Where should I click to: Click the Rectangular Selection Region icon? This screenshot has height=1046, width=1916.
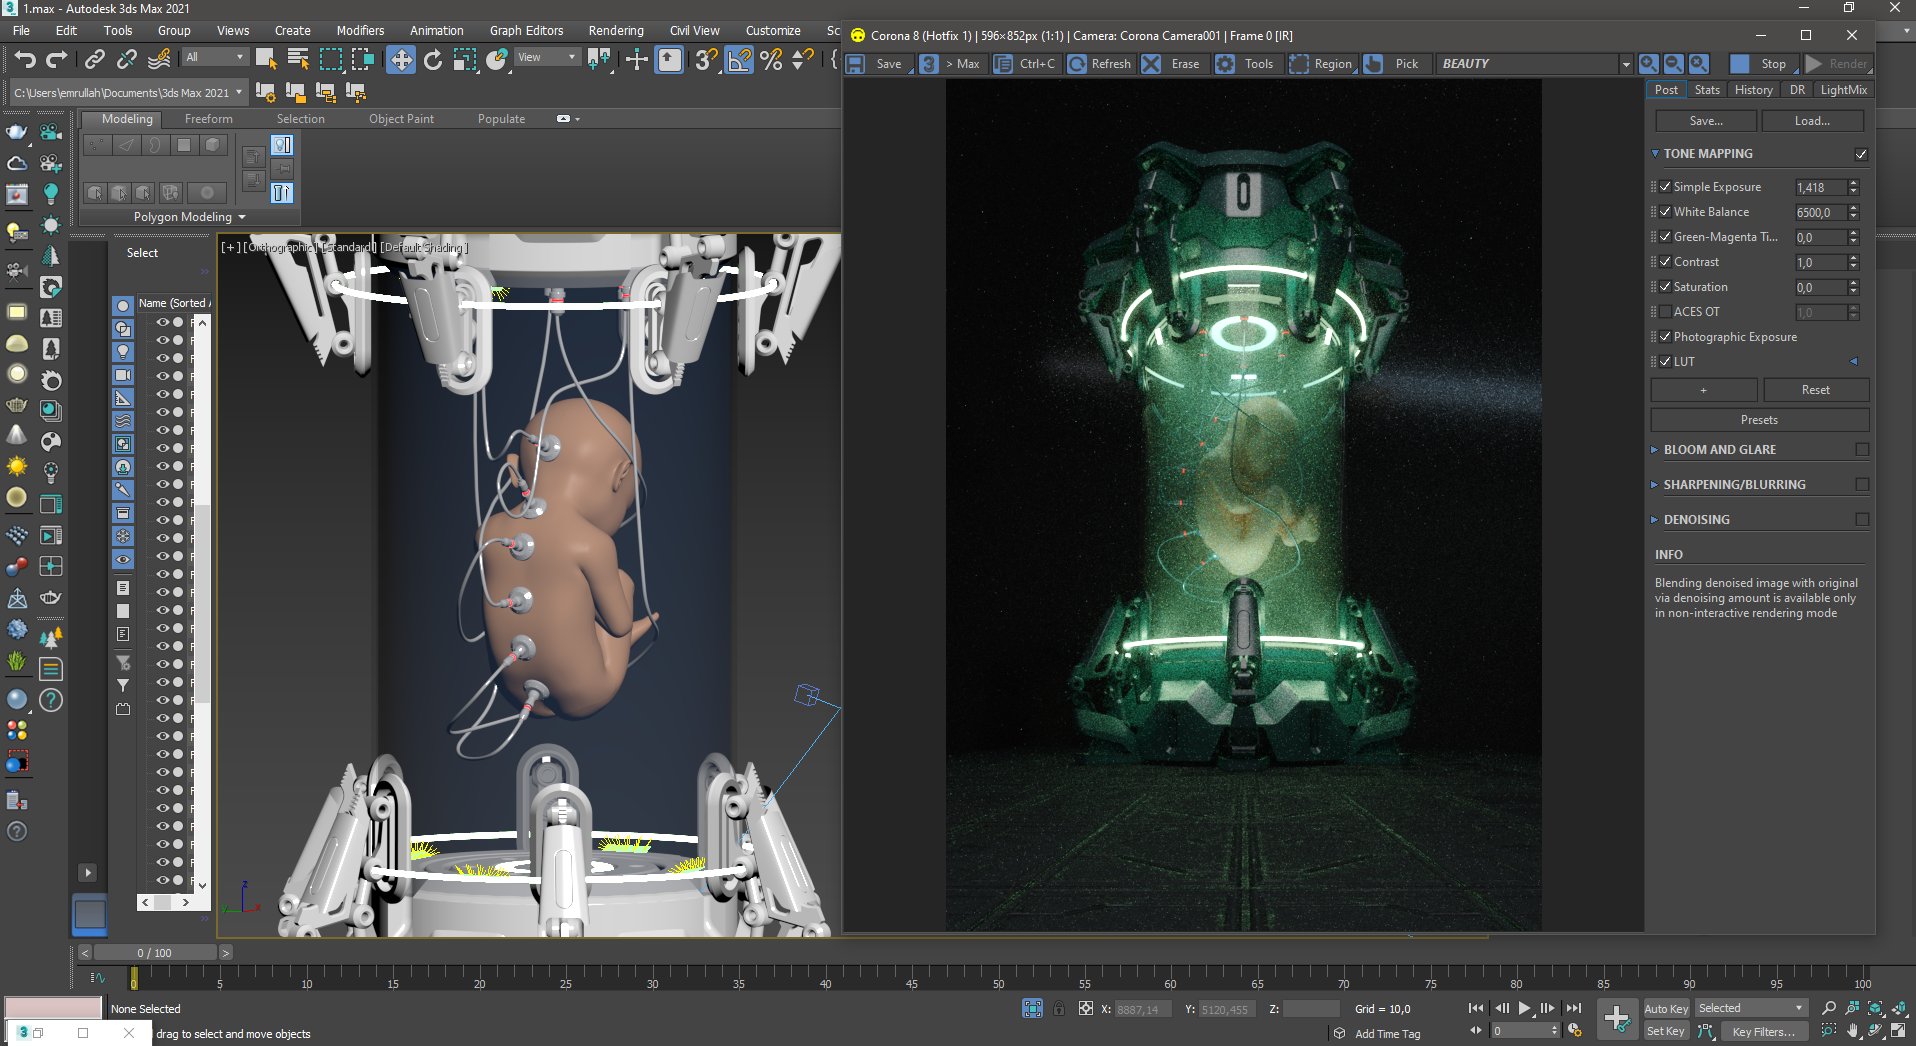pyautogui.click(x=330, y=60)
